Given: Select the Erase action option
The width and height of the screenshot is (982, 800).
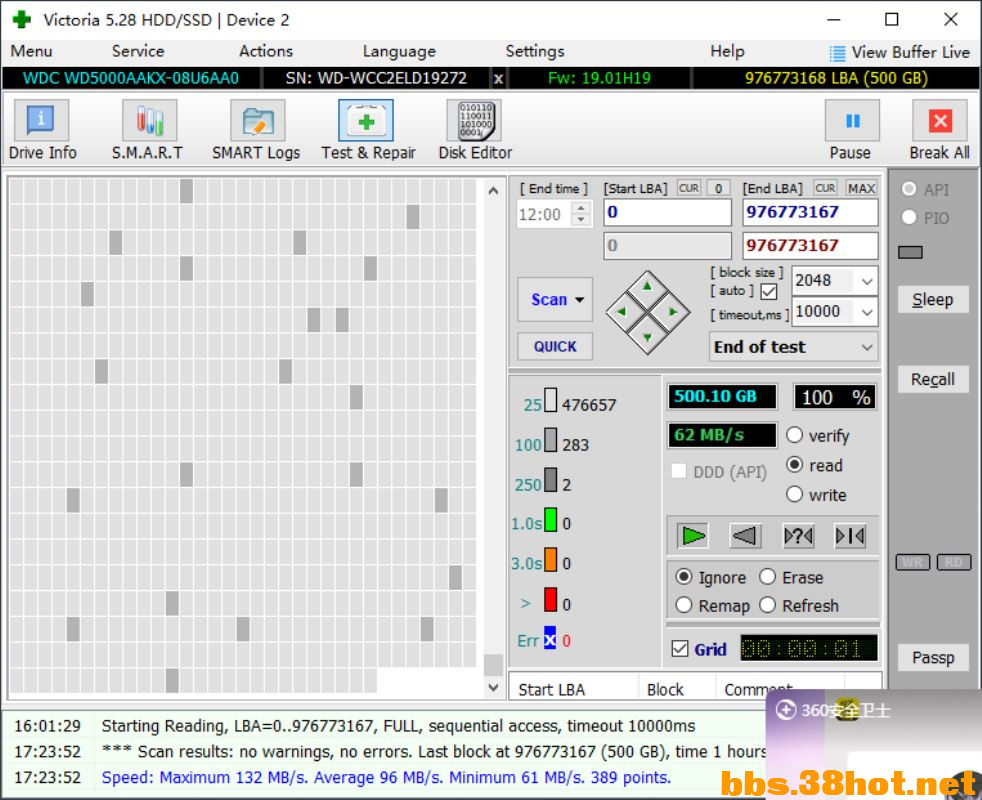Looking at the screenshot, I should (767, 576).
